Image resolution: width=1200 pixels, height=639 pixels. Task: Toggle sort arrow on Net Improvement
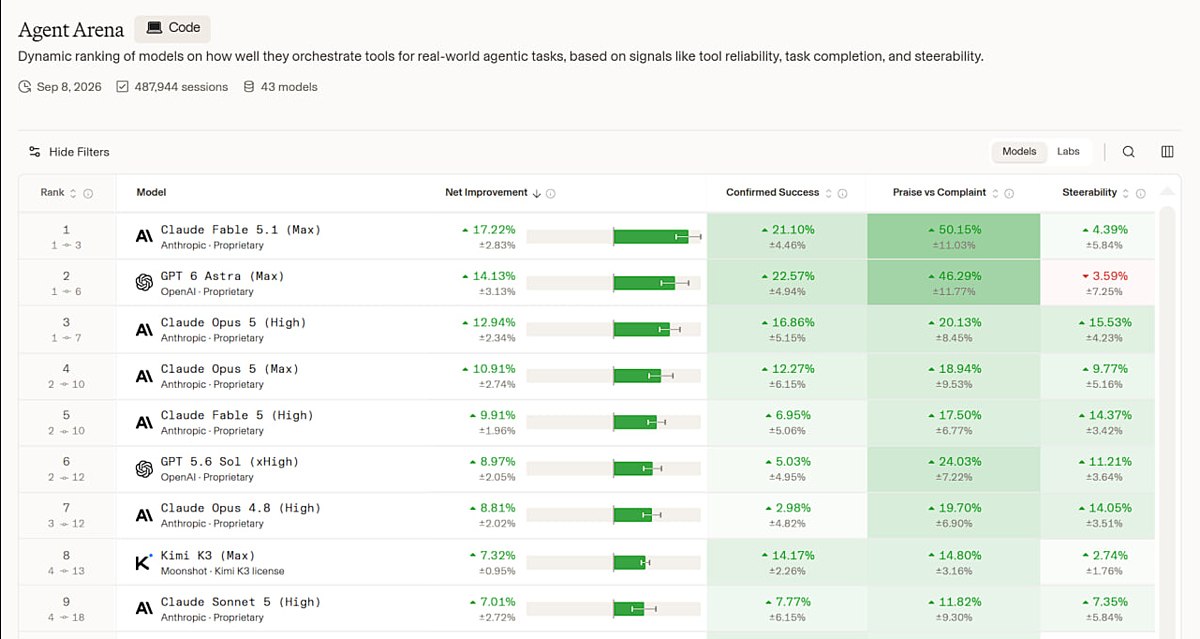(537, 193)
